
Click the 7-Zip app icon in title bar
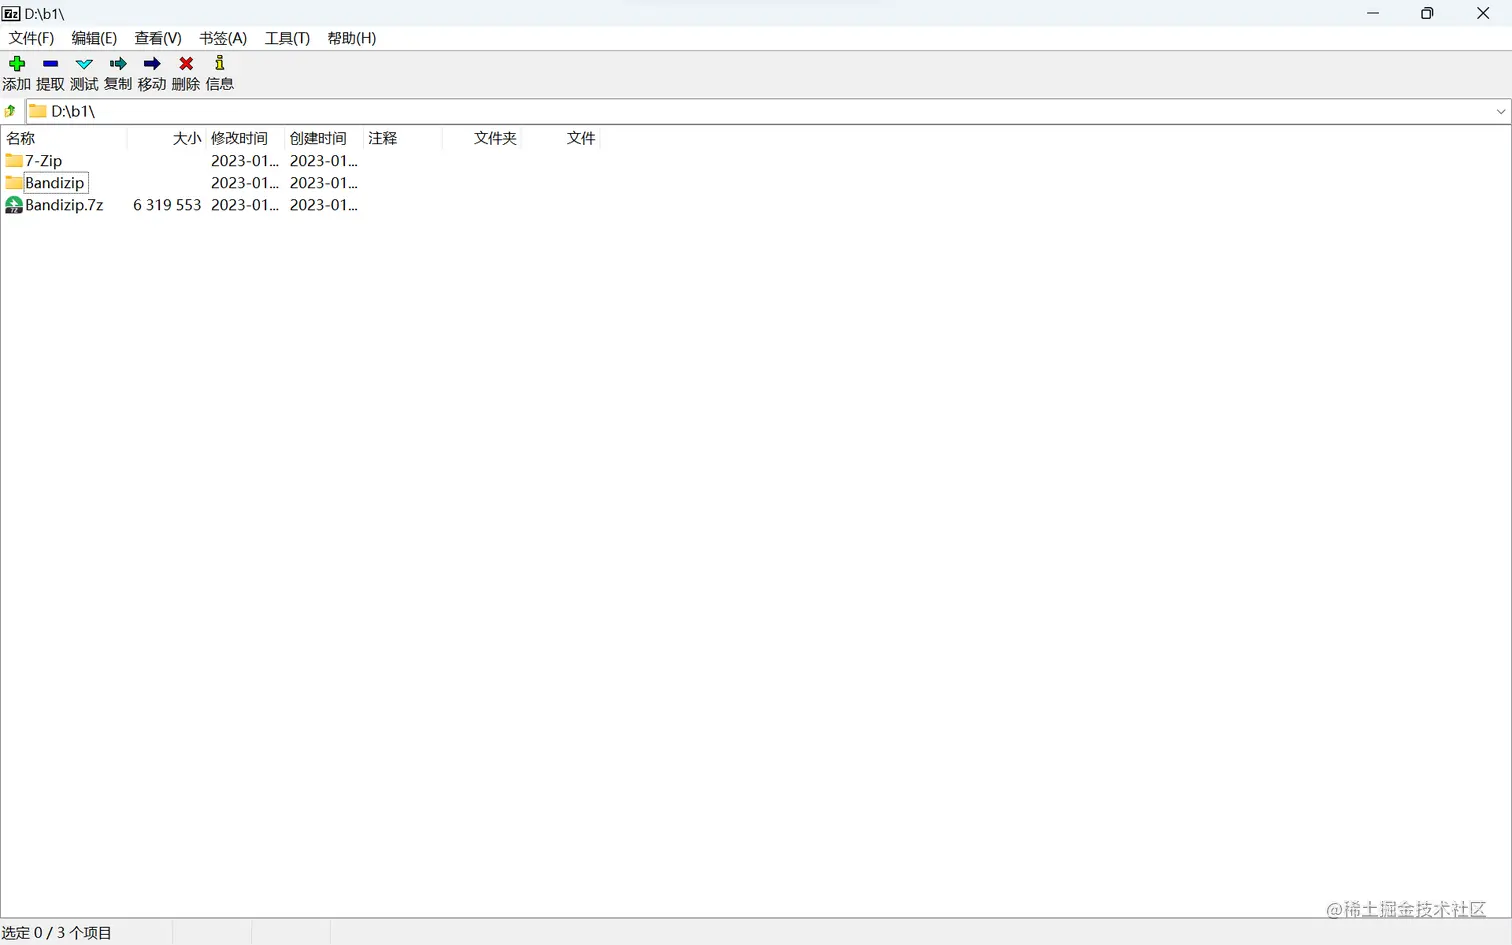11,13
